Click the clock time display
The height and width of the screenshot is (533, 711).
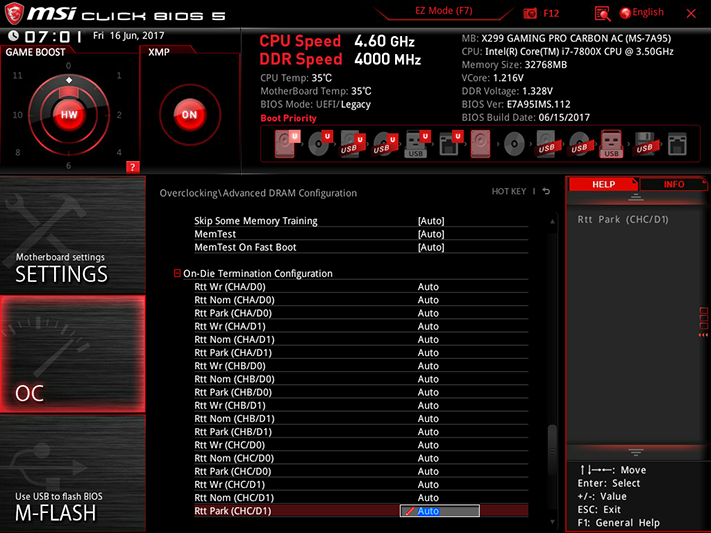click(53, 36)
